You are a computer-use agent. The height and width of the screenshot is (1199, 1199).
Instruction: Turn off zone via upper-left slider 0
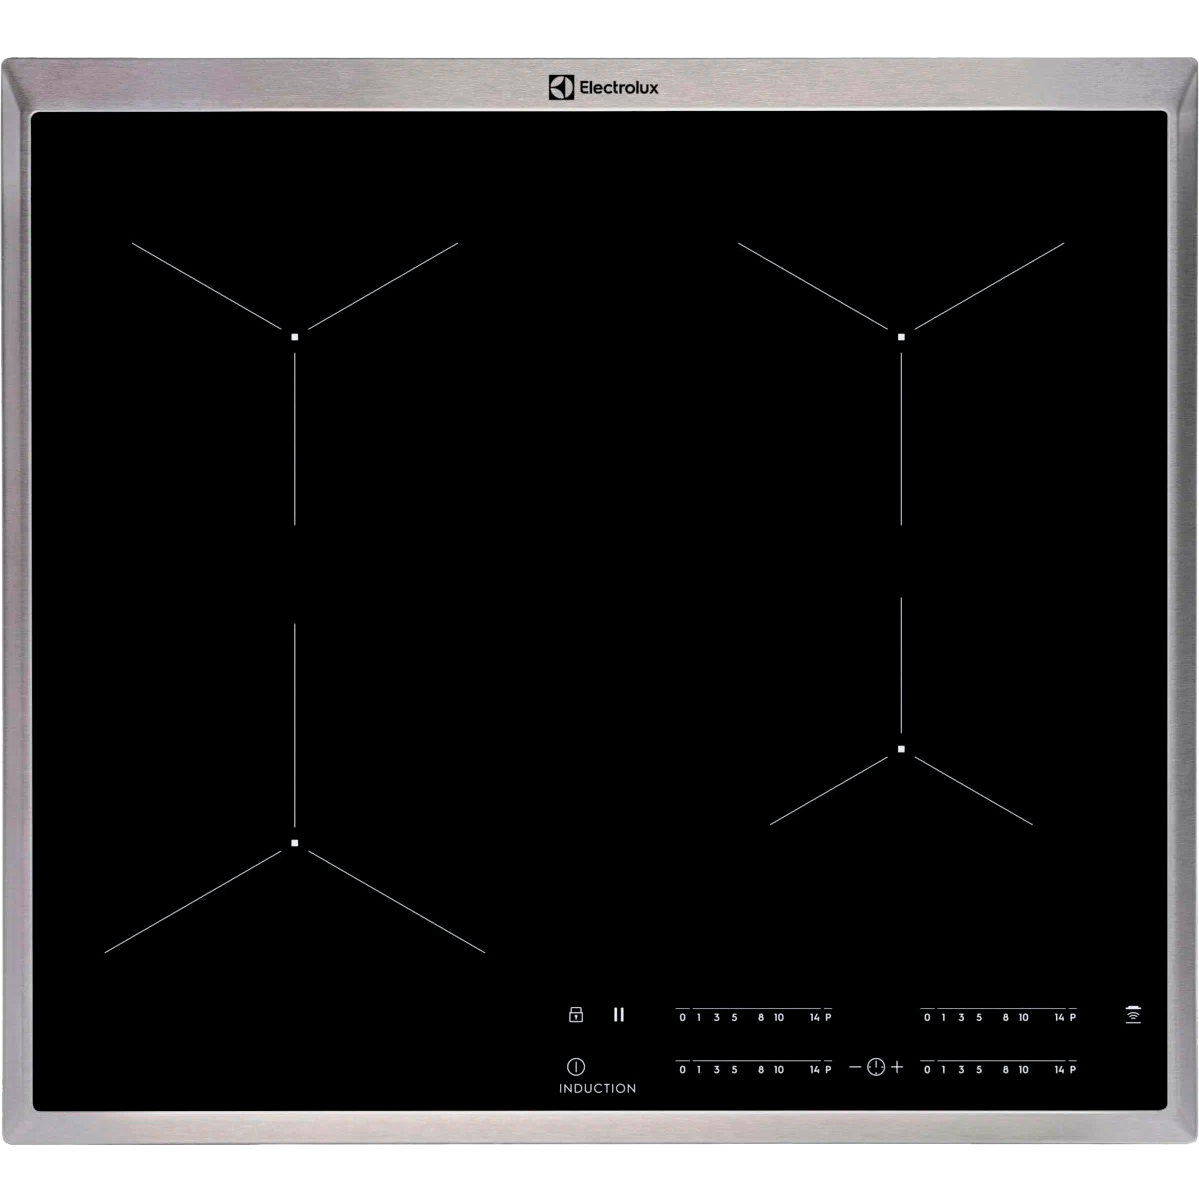click(682, 1017)
